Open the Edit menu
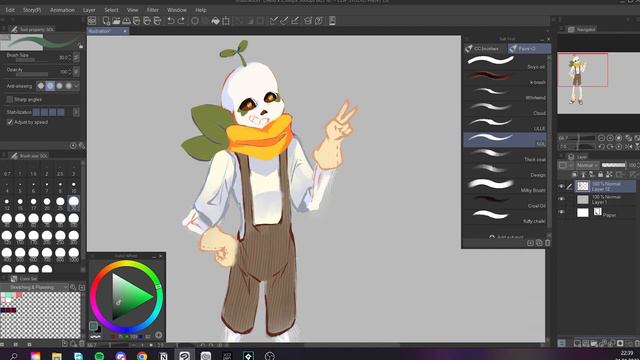Viewport: 640px width, 360px height. coord(10,10)
